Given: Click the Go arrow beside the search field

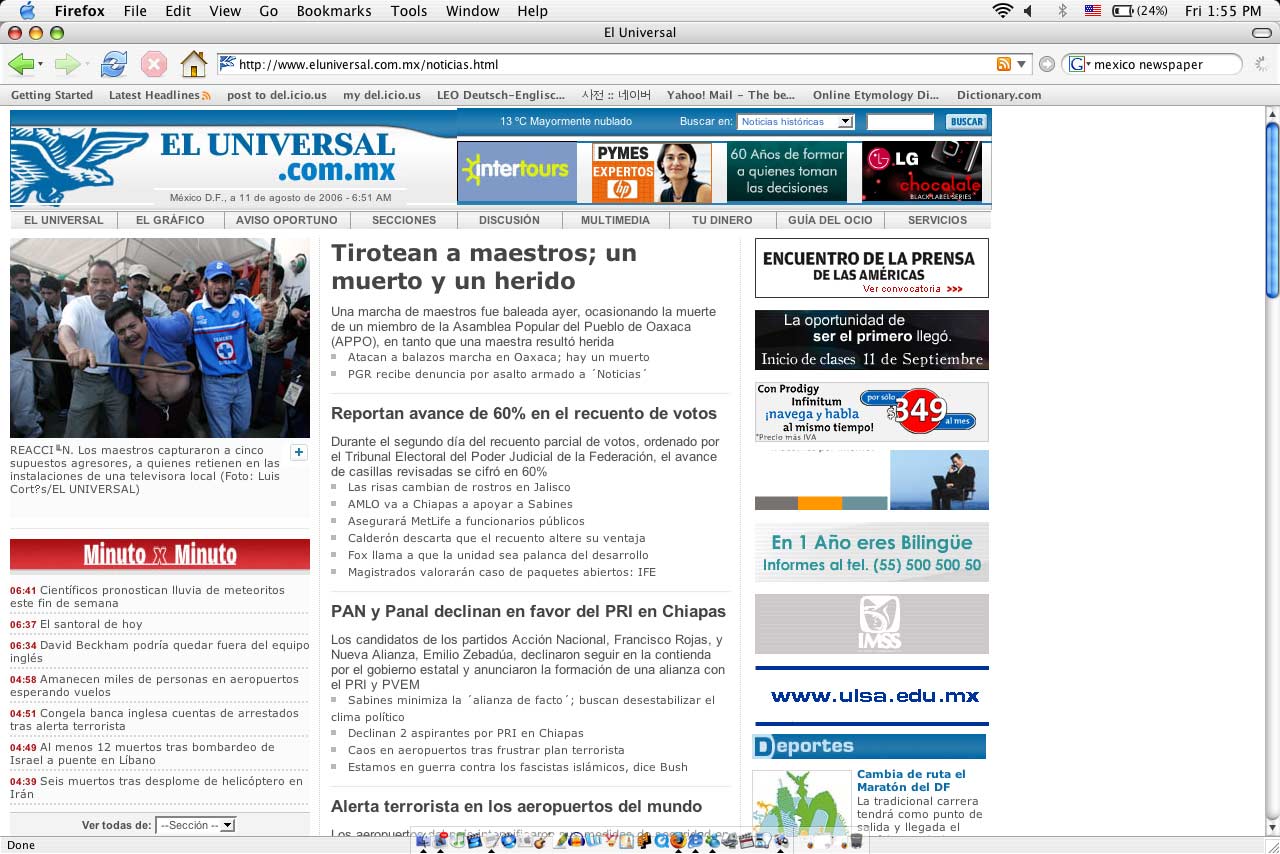Looking at the screenshot, I should point(1046,62).
